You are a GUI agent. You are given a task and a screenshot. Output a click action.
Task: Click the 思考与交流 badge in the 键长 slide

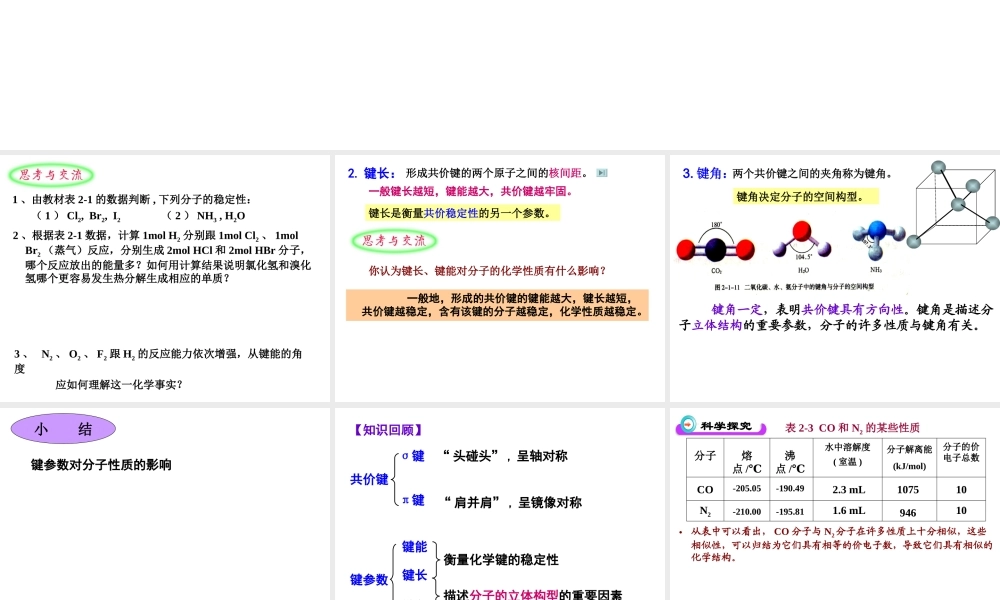click(394, 241)
